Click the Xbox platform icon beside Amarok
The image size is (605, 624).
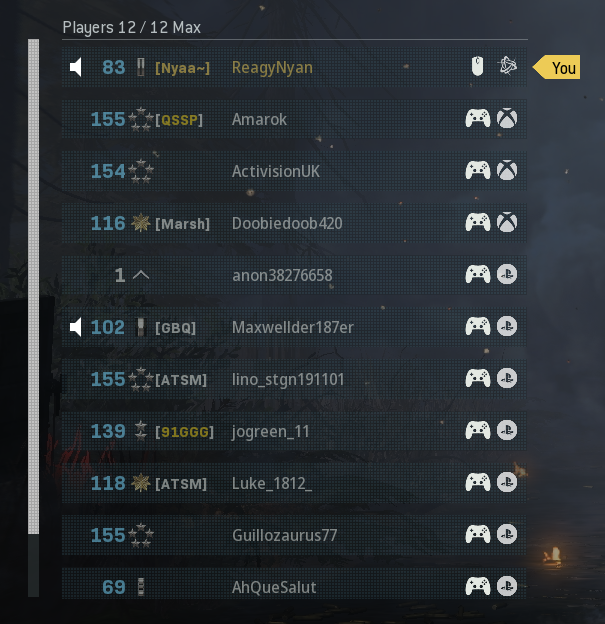click(x=507, y=119)
